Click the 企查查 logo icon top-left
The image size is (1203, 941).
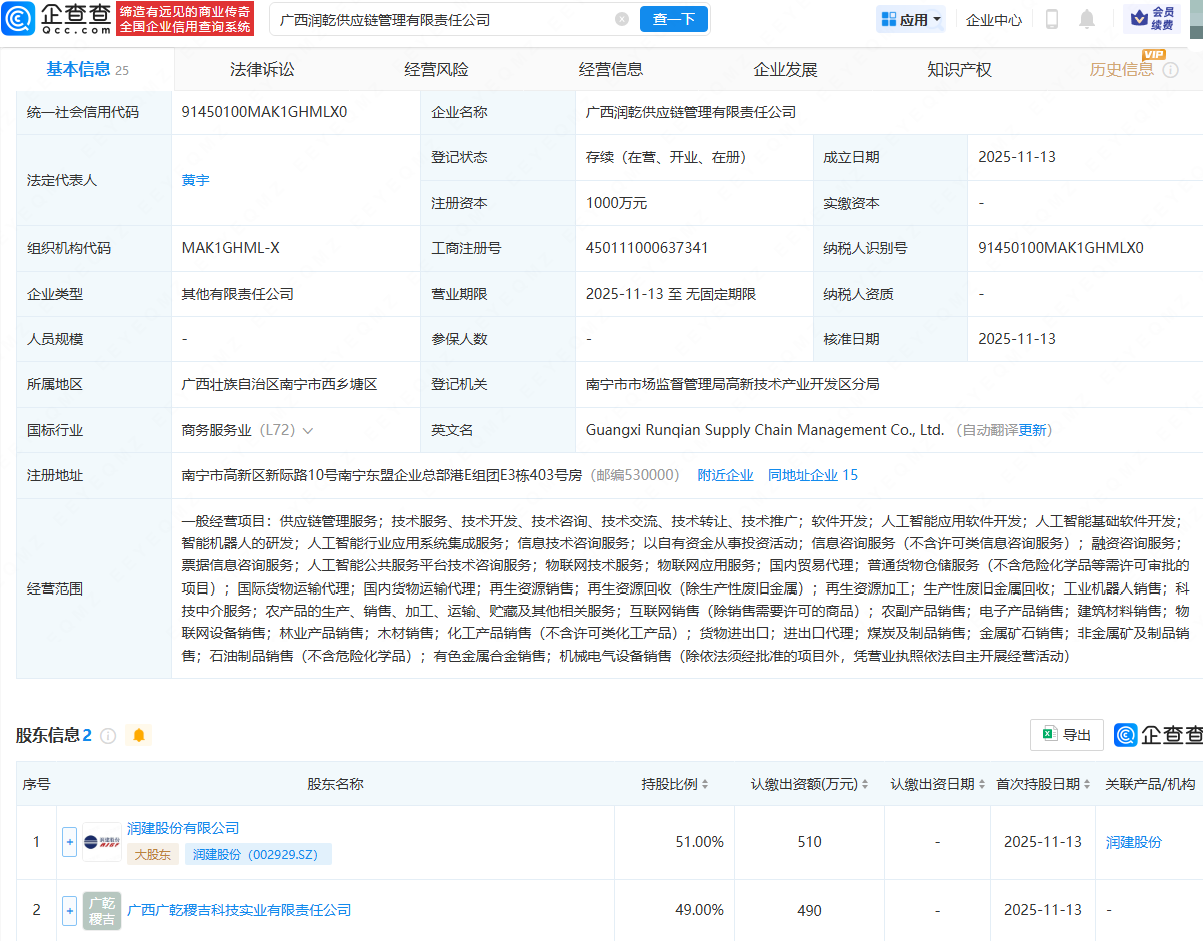click(x=18, y=19)
